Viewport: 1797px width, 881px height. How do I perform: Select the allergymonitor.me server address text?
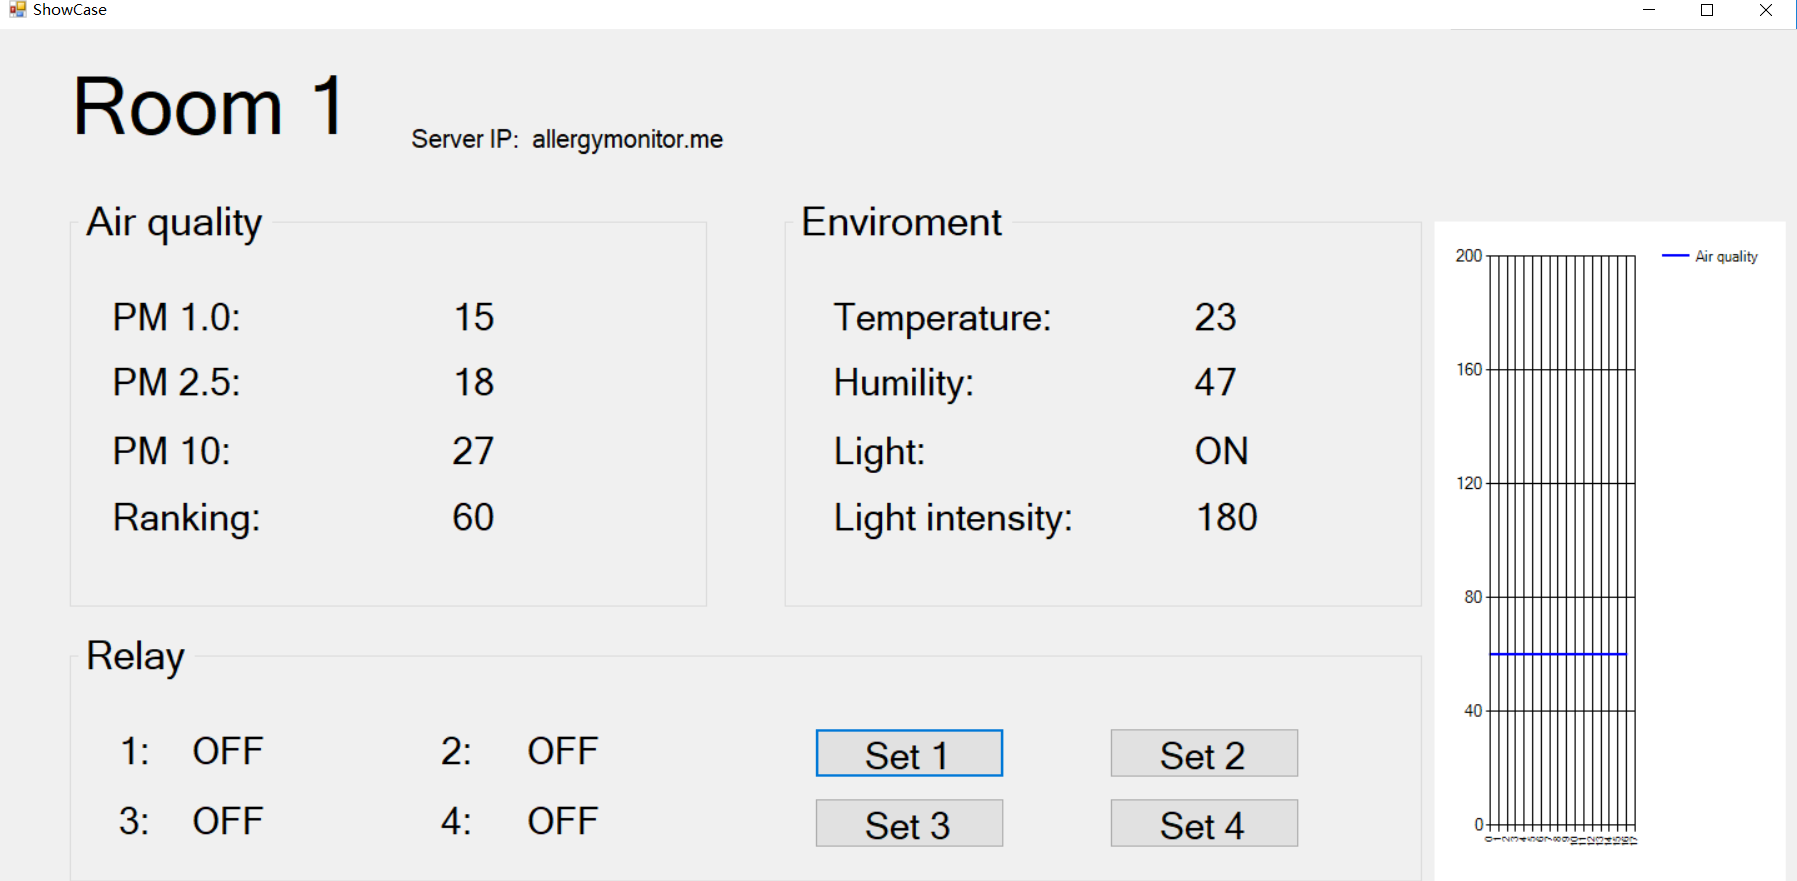point(627,139)
